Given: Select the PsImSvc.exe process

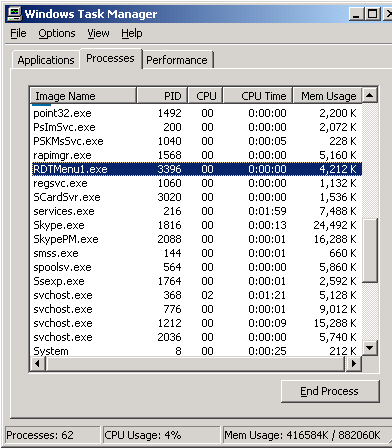Looking at the screenshot, I should [196, 127].
